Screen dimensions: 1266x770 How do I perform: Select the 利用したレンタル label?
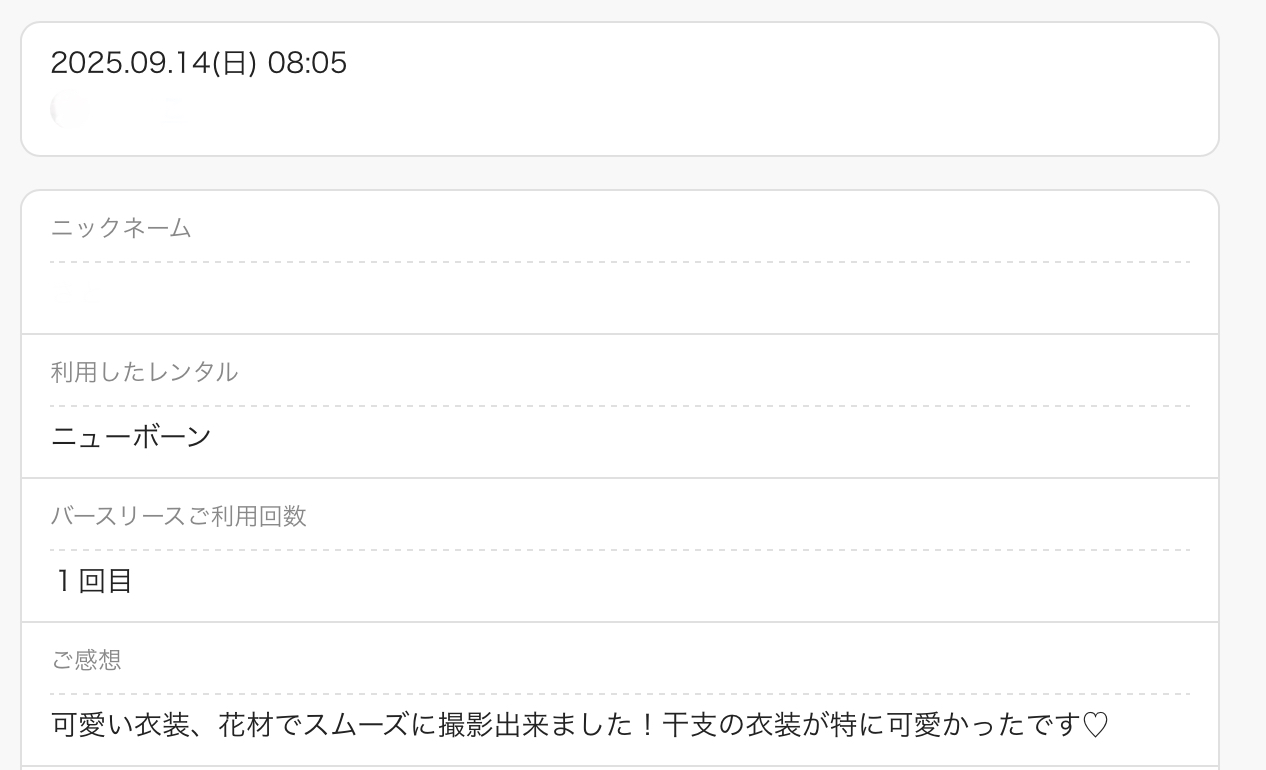point(144,372)
